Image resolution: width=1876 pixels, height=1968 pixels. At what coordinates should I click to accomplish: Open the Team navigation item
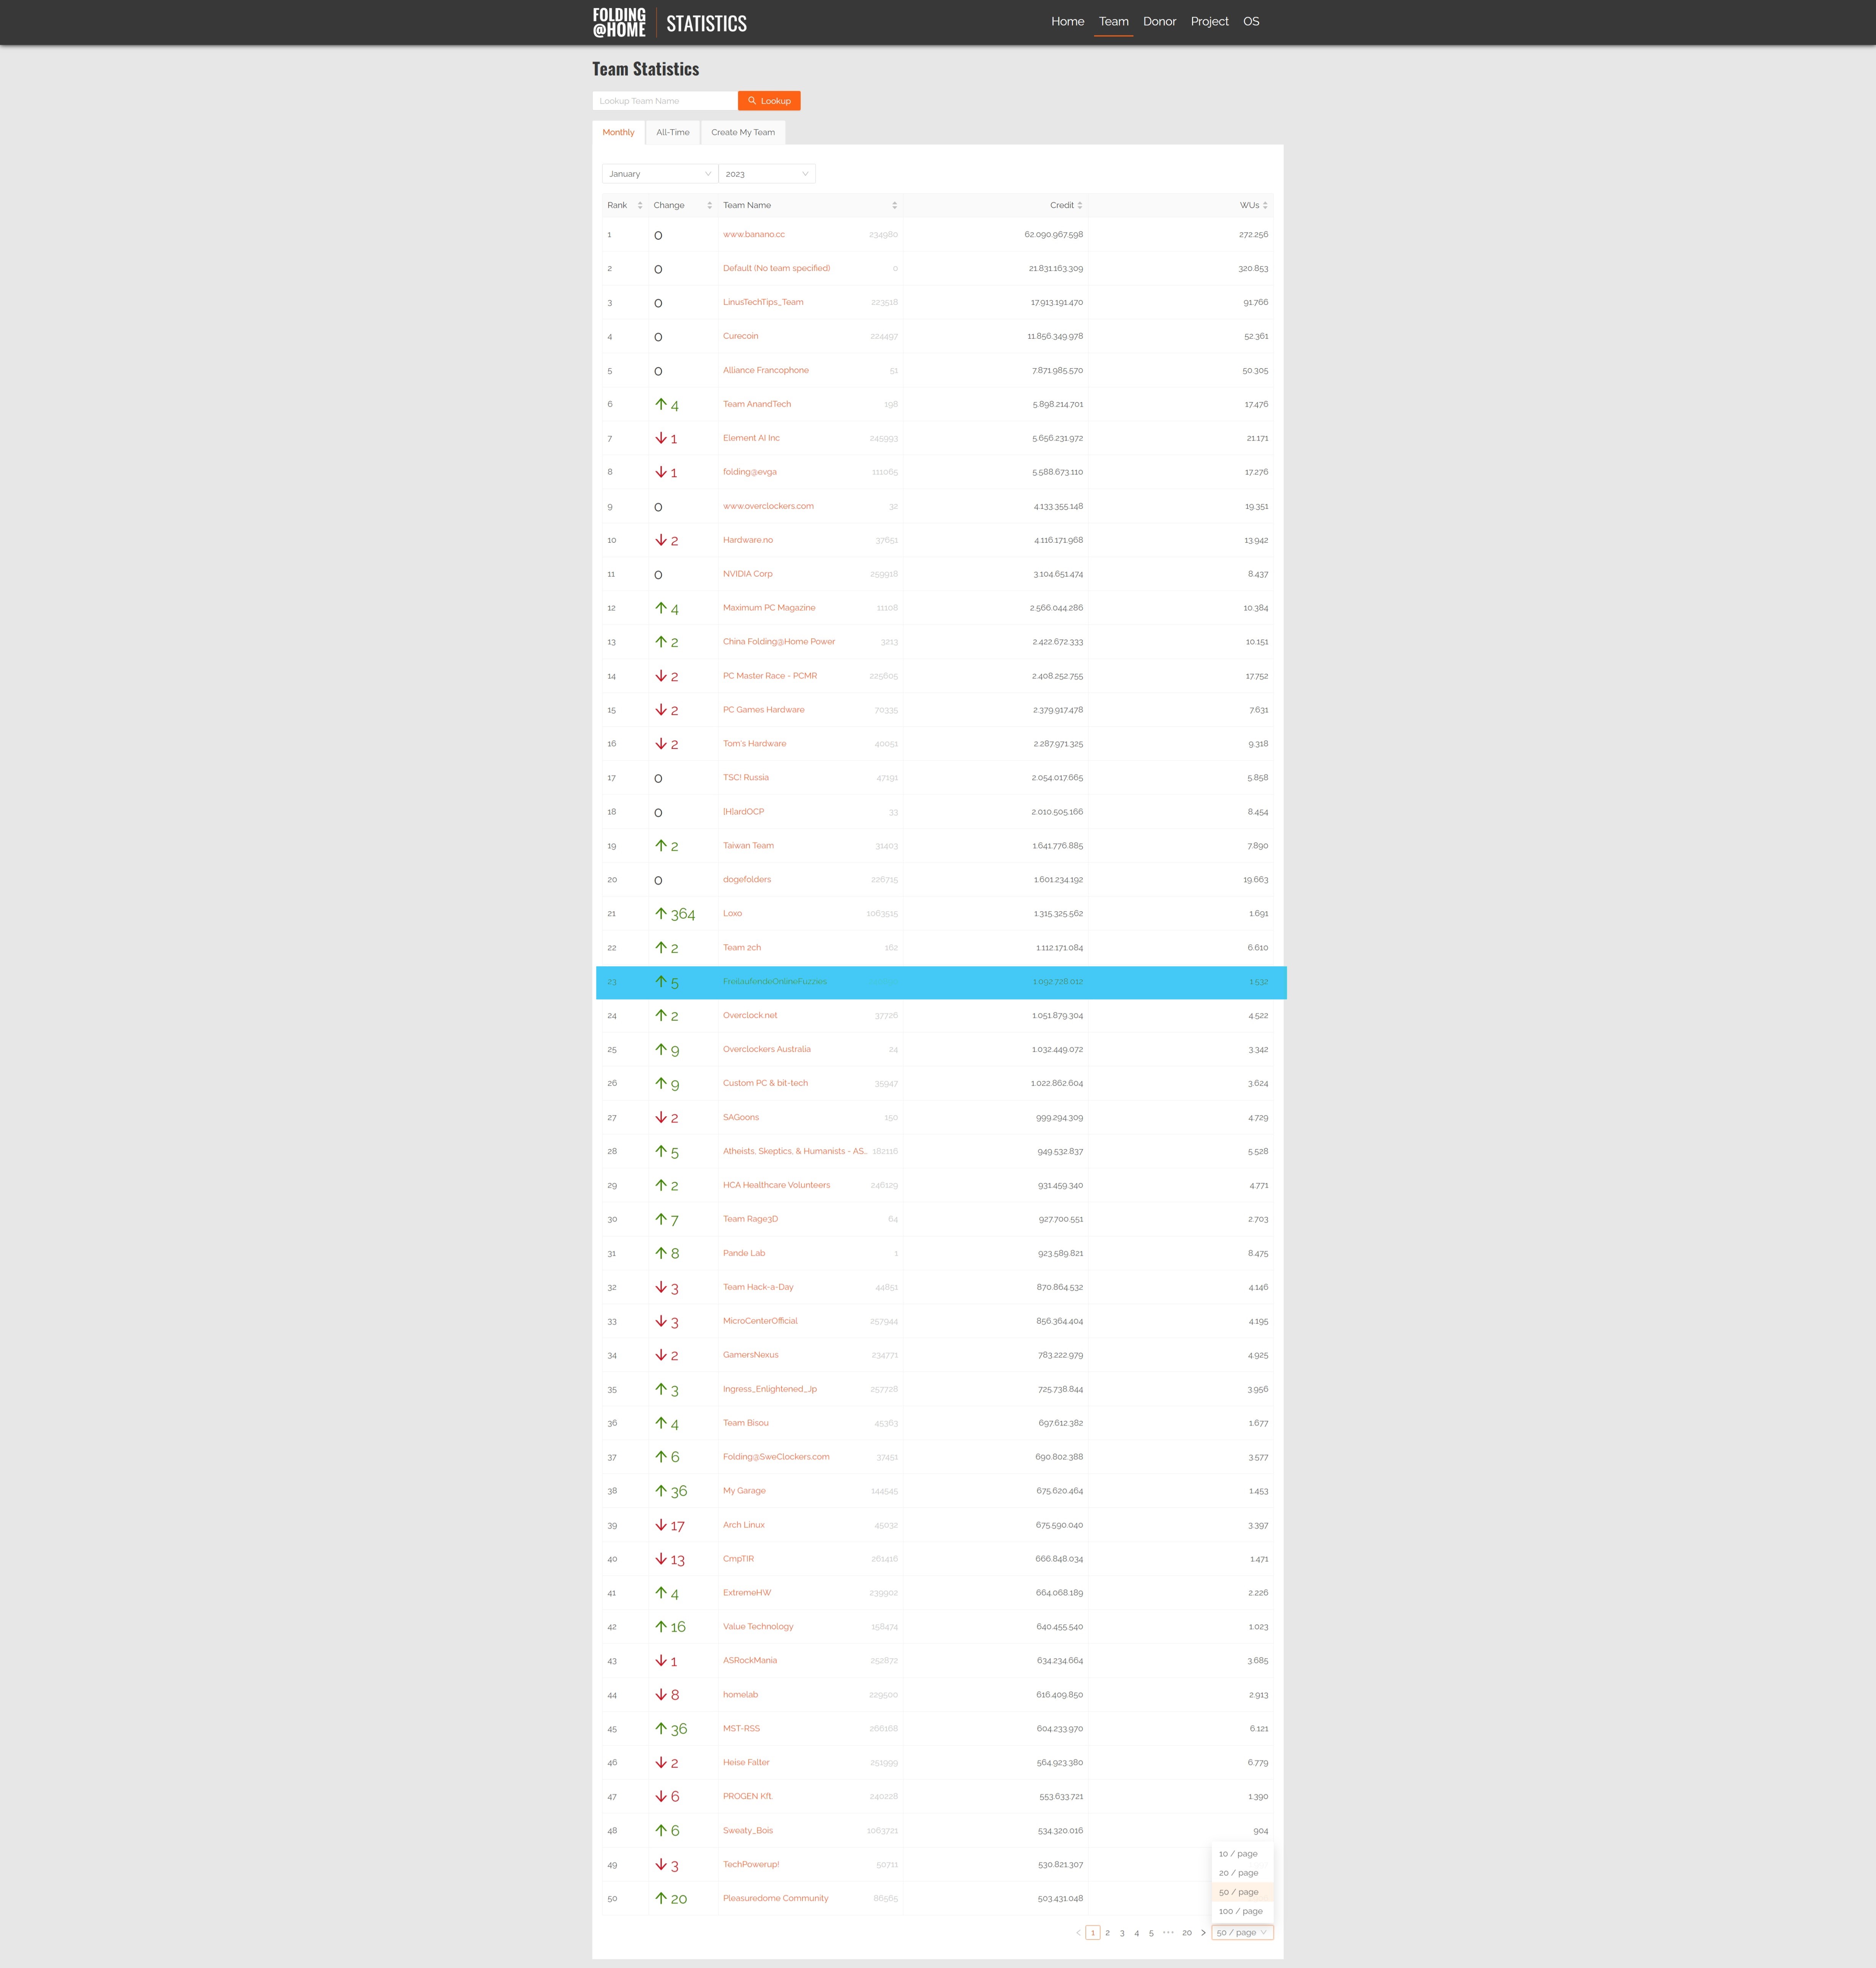(x=1113, y=21)
